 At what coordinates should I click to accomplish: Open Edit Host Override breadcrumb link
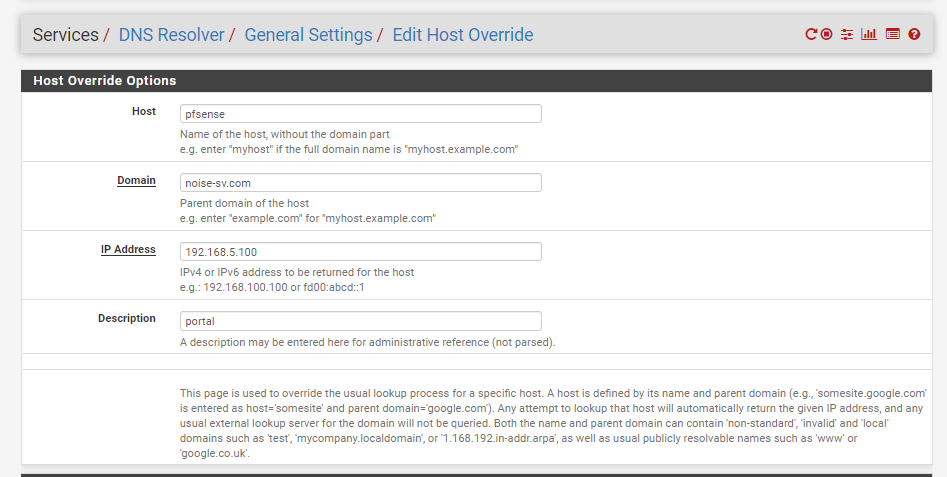point(463,35)
